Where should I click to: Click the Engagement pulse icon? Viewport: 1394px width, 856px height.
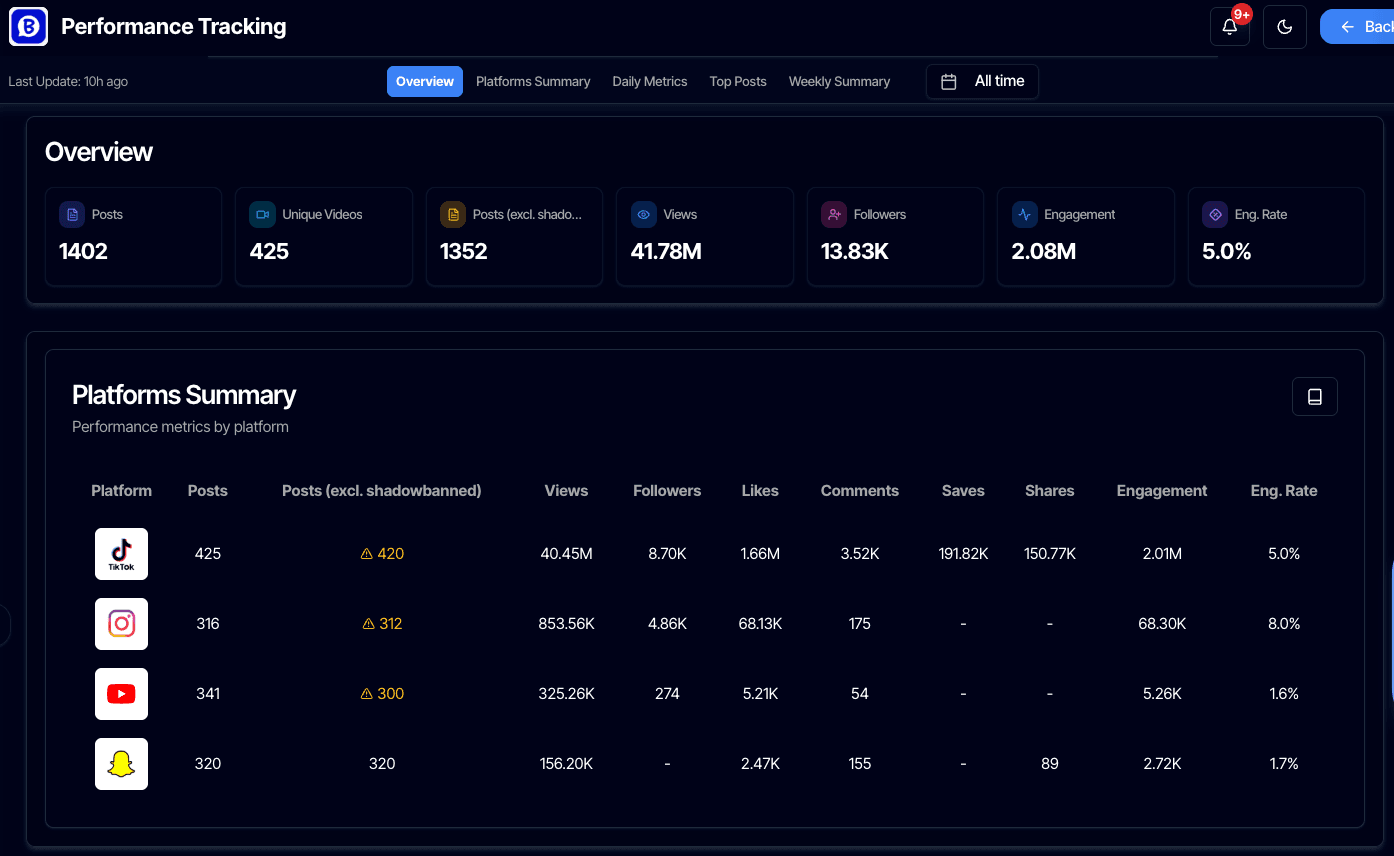[1024, 214]
